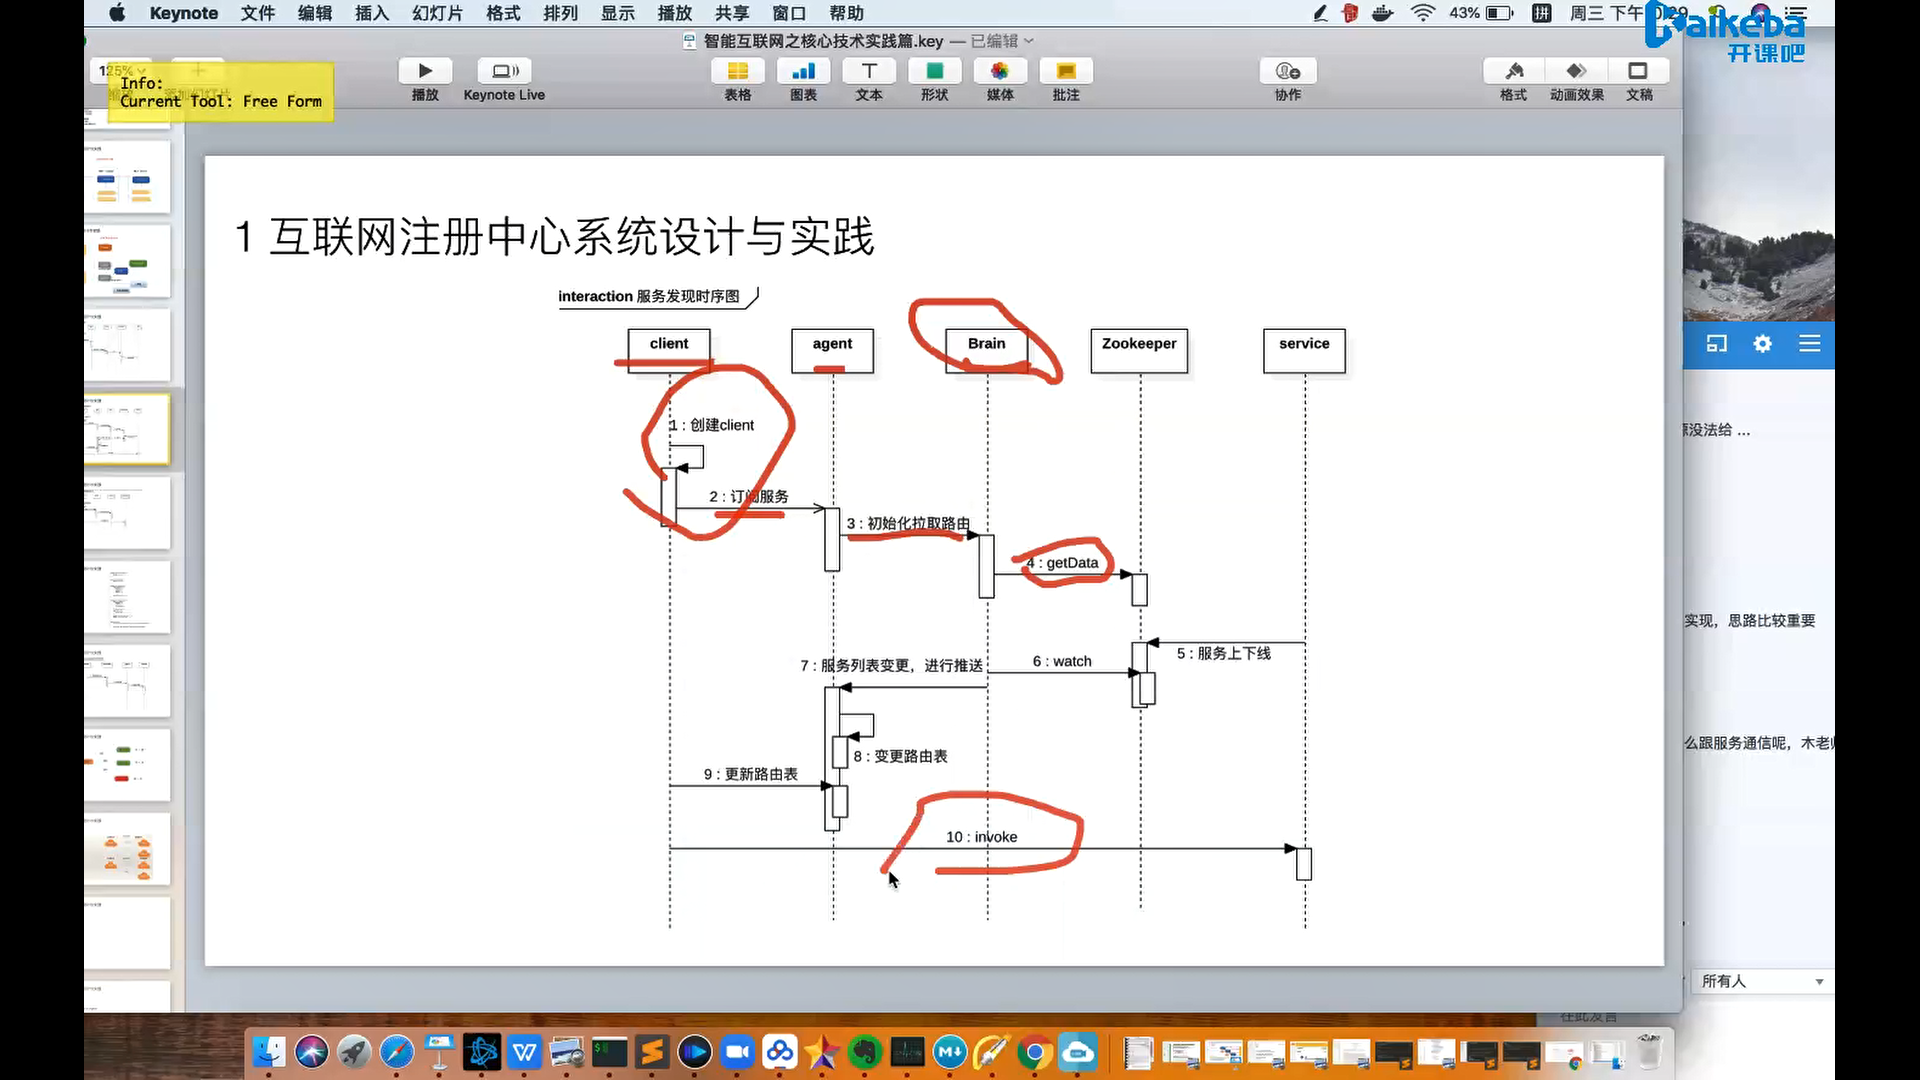This screenshot has height=1080, width=1920.
Task: Click the Collaborate (协作) button
Action: (x=1287, y=72)
